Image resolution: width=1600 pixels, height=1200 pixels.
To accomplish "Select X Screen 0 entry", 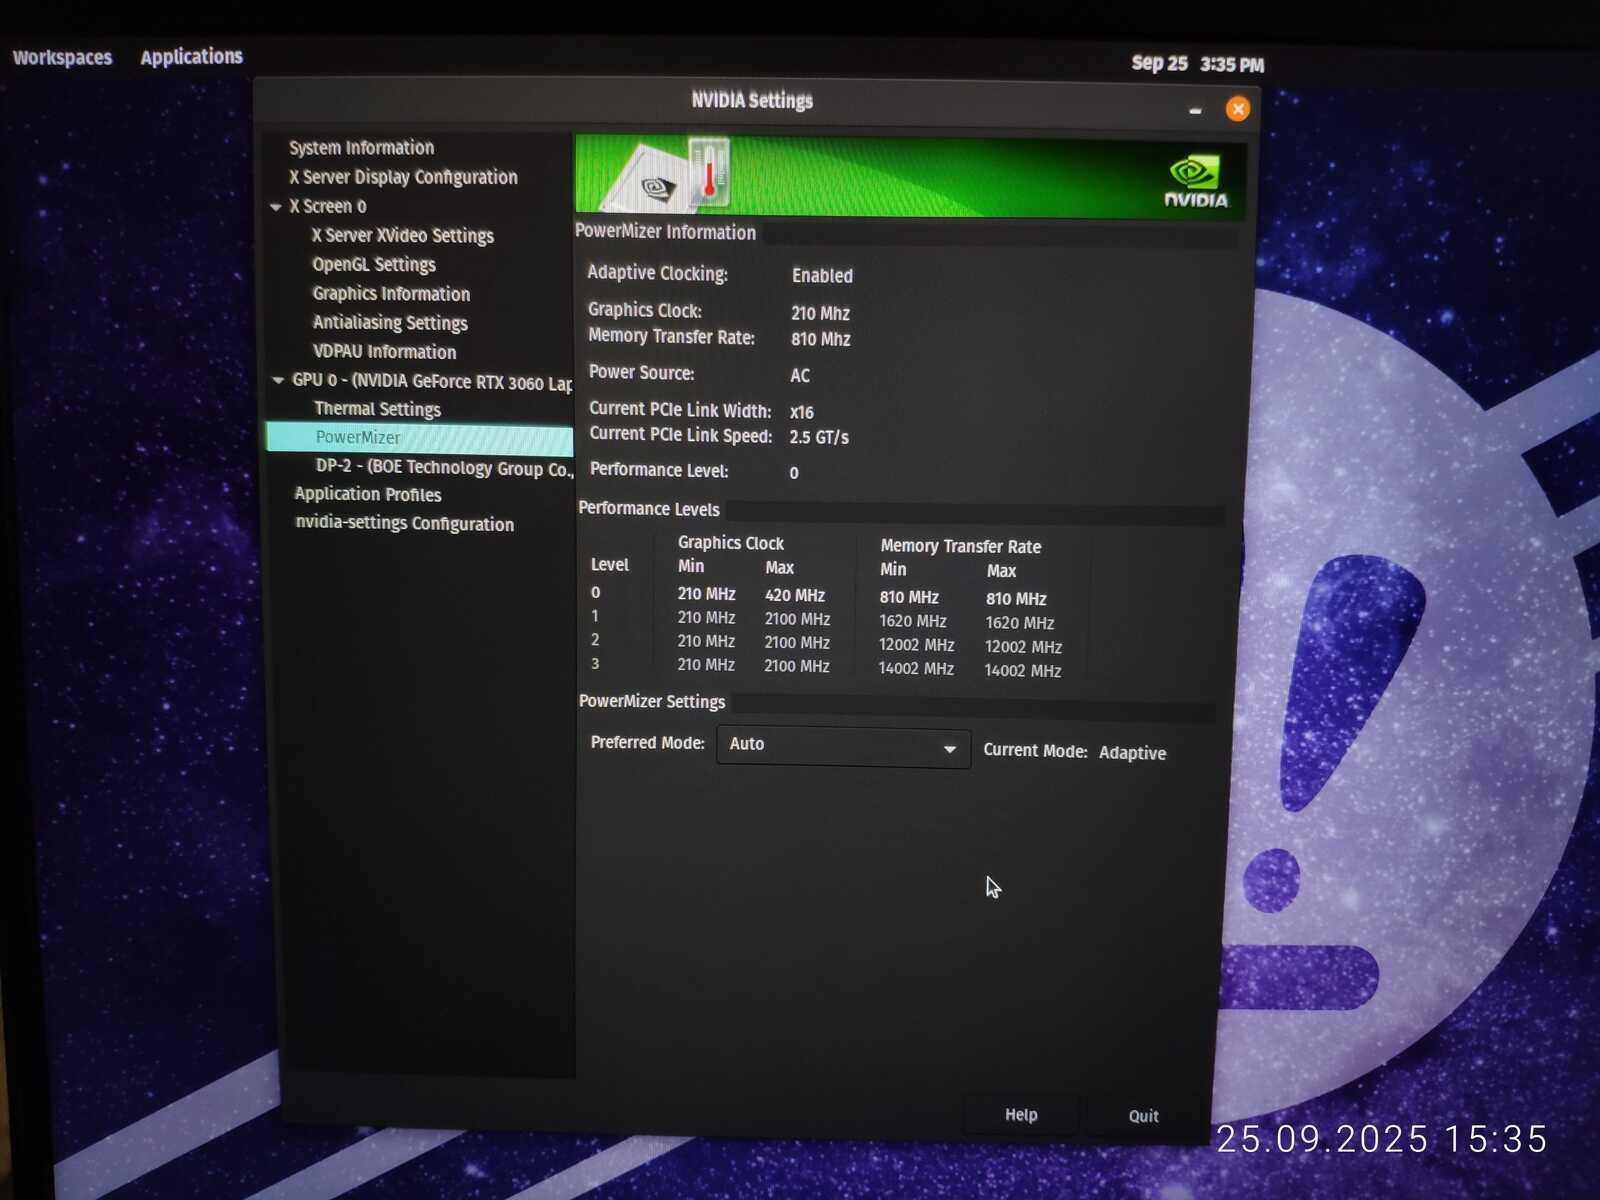I will coord(328,206).
